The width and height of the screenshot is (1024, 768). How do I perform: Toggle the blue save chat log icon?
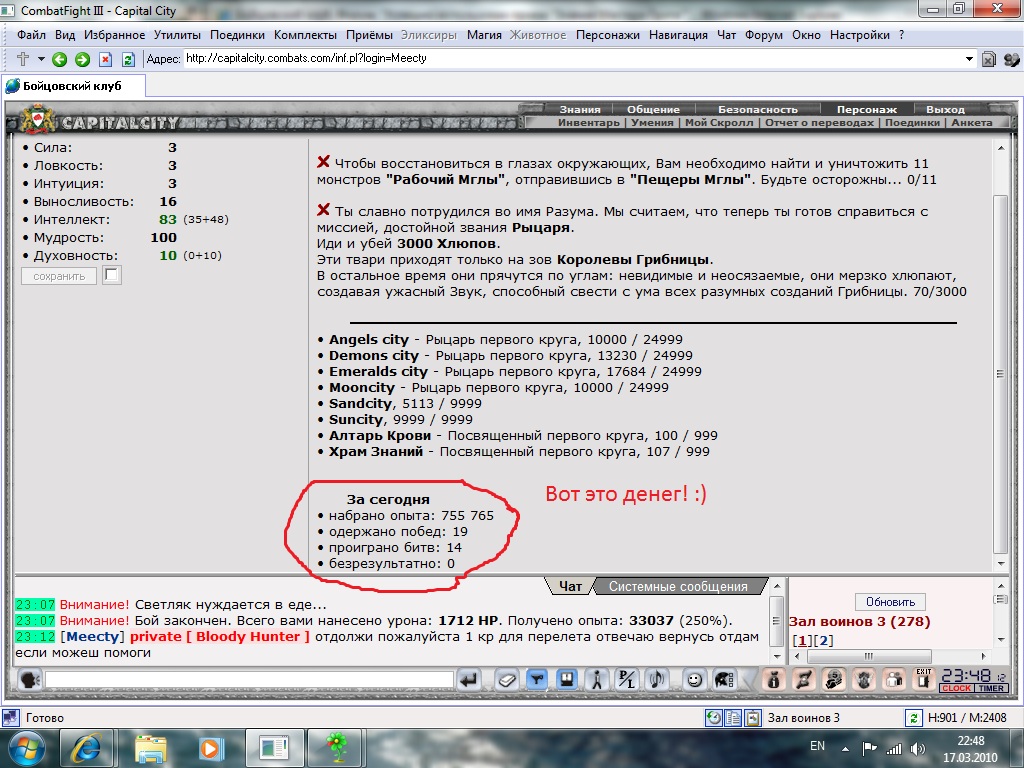coord(567,680)
